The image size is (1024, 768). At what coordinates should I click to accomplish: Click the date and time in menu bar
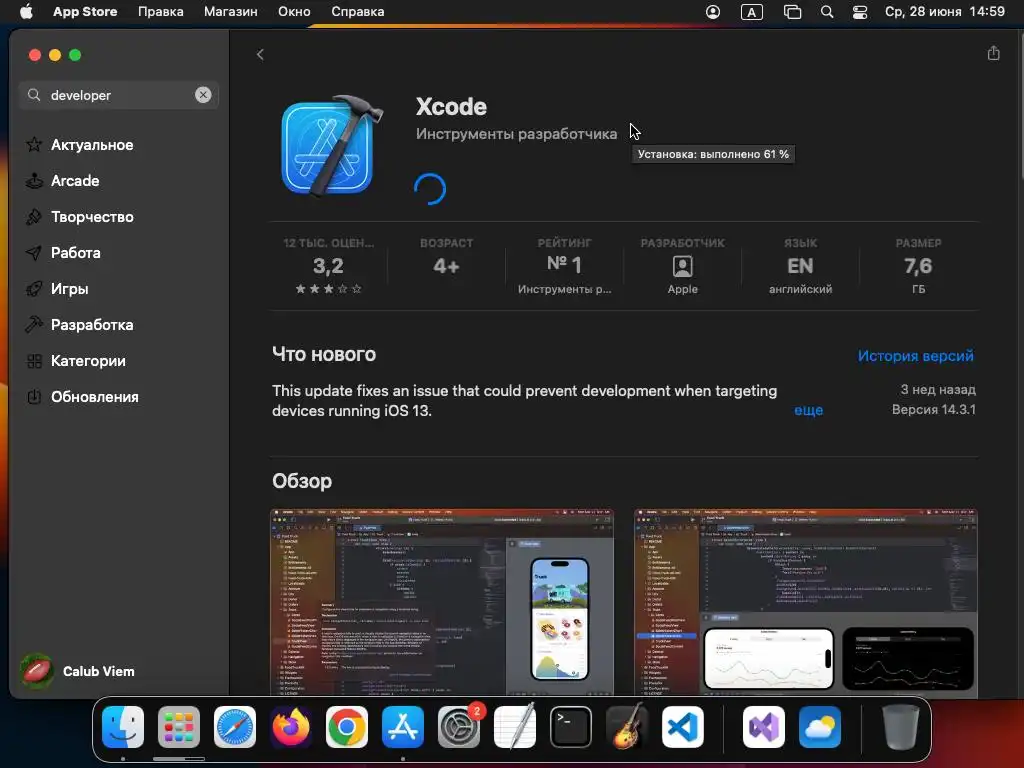[944, 12]
